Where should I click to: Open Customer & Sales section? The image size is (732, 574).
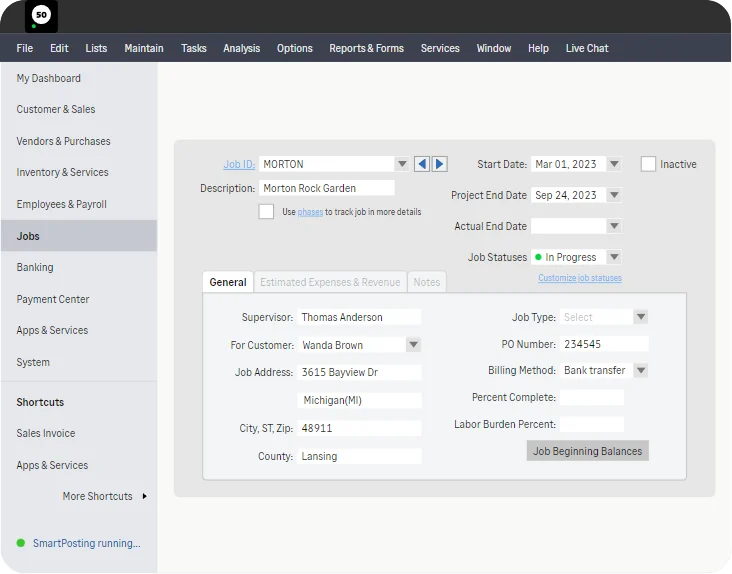[x=56, y=109]
